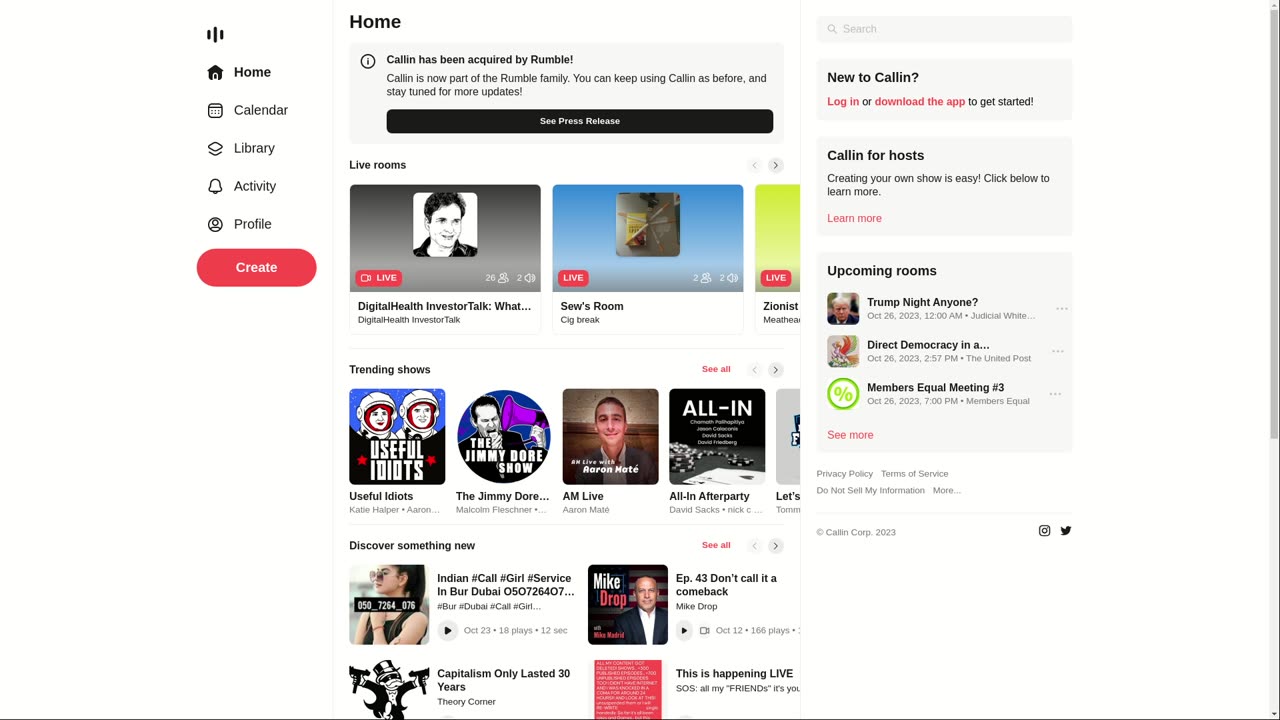Image resolution: width=1280 pixels, height=720 pixels.
Task: Click LIVE badge on Sew's Room
Action: pyautogui.click(x=573, y=278)
